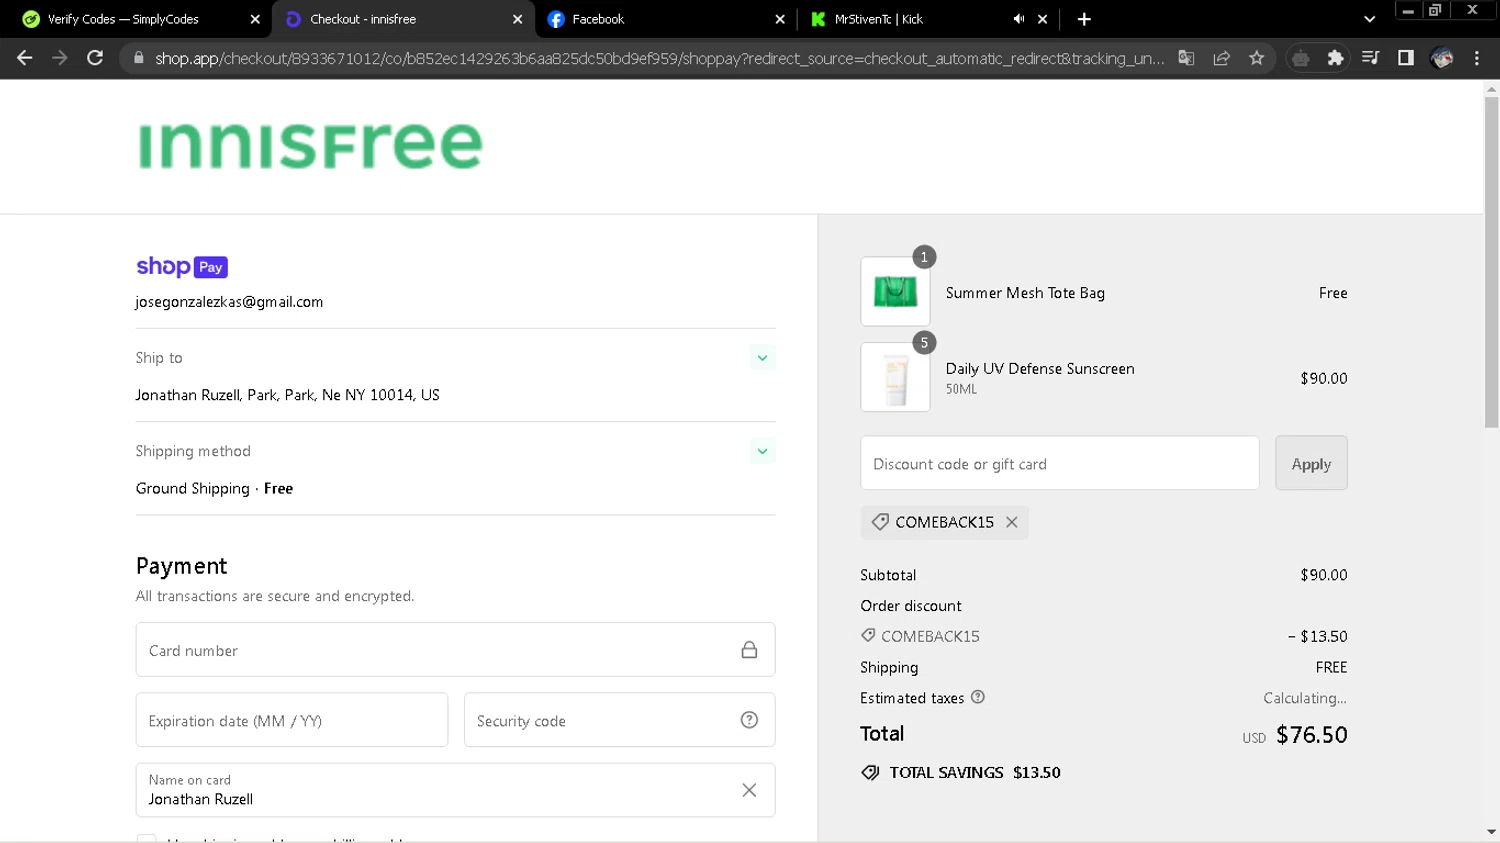Click the Subtotal $90.00 value

click(1323, 575)
